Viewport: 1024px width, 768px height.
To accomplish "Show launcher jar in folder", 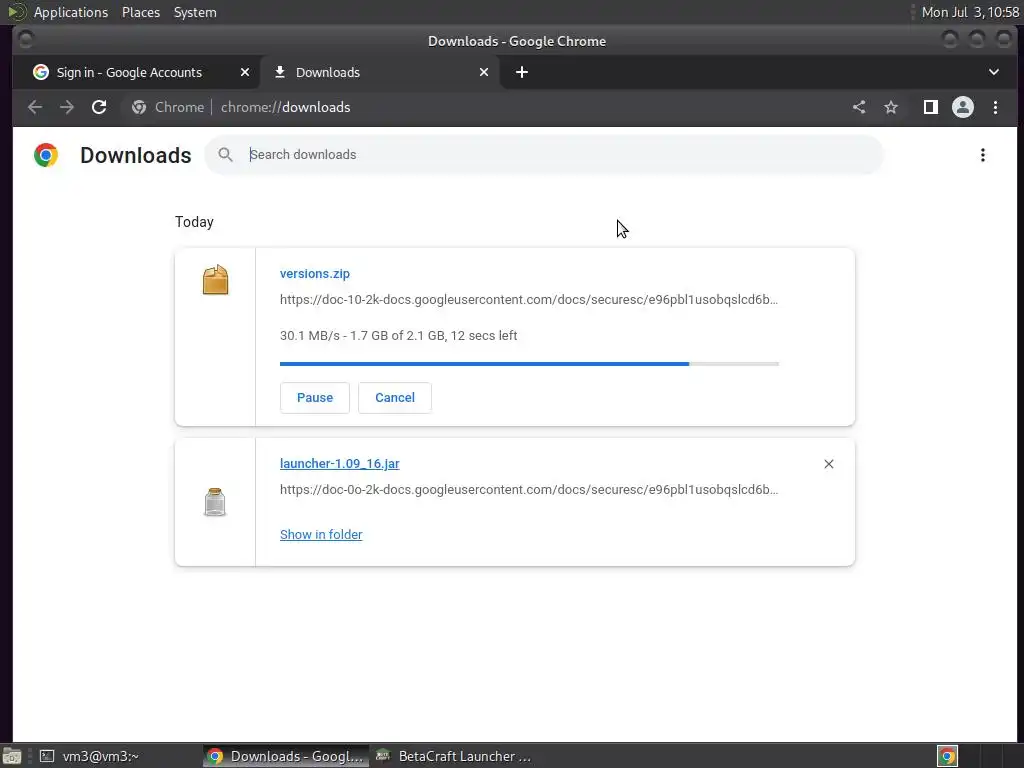I will click(x=321, y=534).
